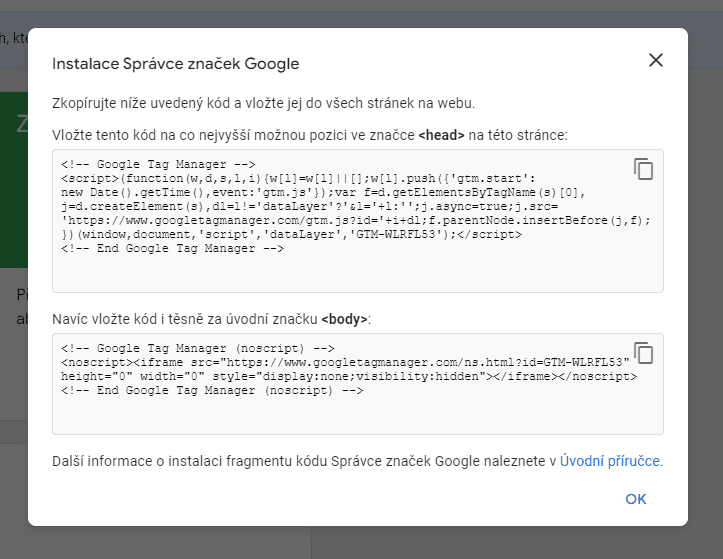Click the '<!-- End Google Tag Manager (noscript) -->' line
Viewport: 723px width, 559px height.
pos(212,391)
